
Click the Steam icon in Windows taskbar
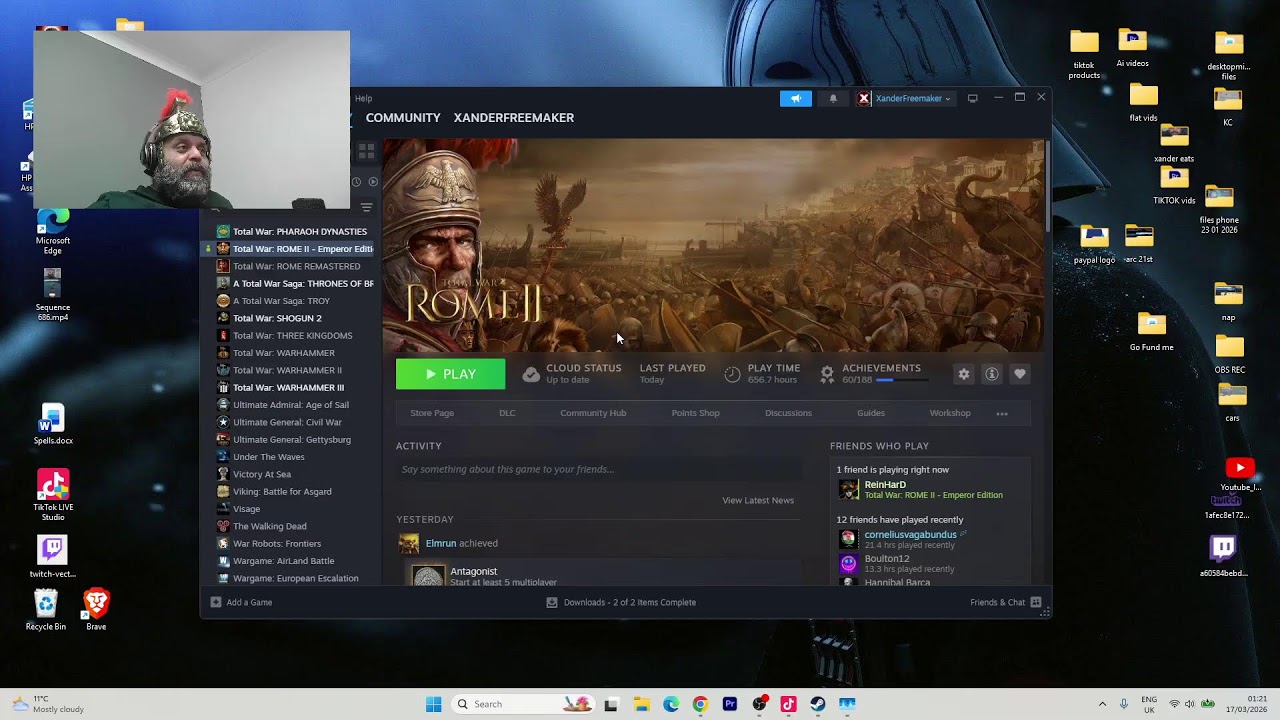[x=817, y=704]
